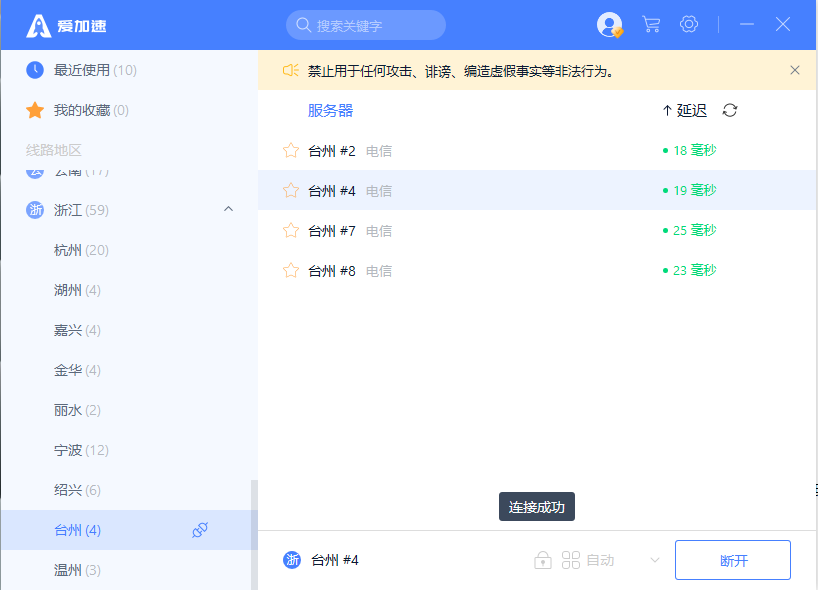Dismiss the yellow notice banner
The height and width of the screenshot is (590, 818).
pyautogui.click(x=795, y=70)
